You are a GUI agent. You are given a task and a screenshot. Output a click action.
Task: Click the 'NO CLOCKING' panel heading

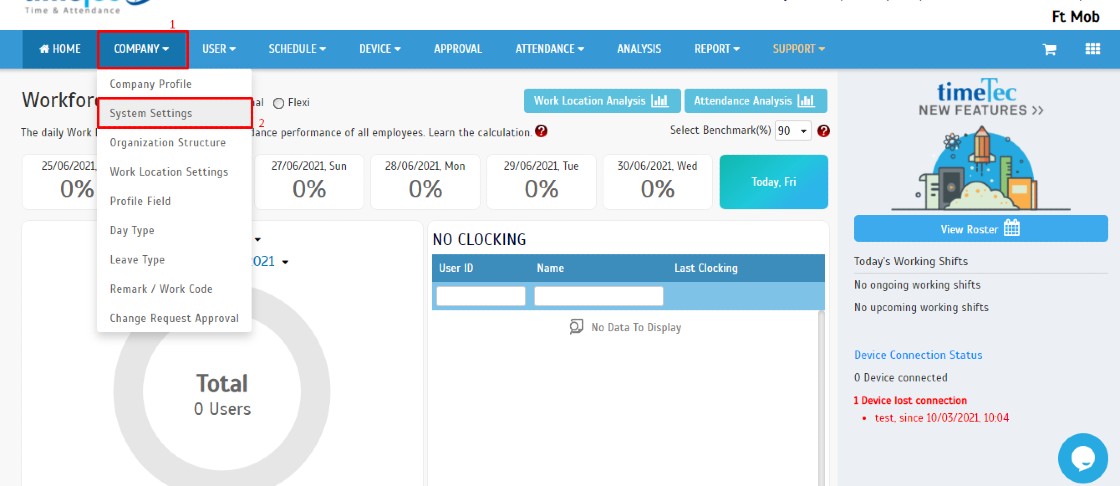[x=479, y=239]
